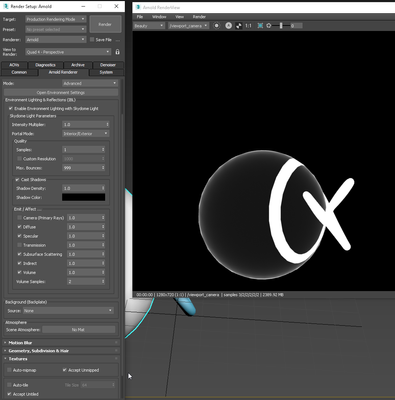Viewport: 395px width, 400px height.
Task: Click the Shadow Color black swatch
Action: [x=83, y=197]
